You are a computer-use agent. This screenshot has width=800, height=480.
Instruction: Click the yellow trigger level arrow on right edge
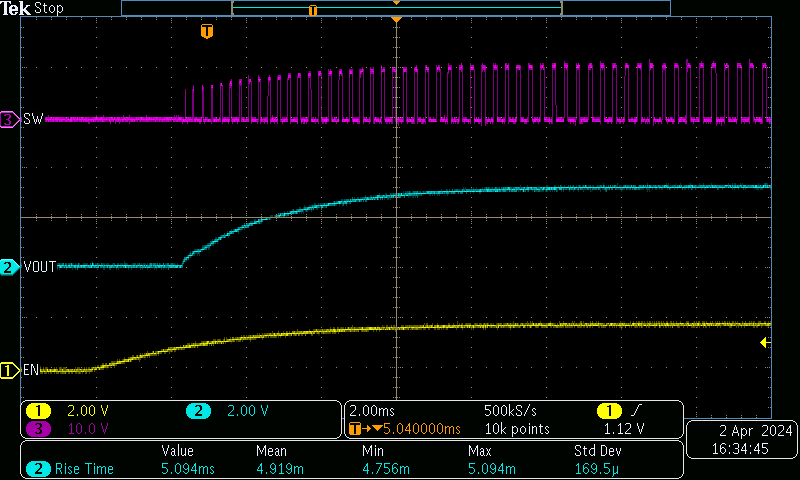coord(765,343)
